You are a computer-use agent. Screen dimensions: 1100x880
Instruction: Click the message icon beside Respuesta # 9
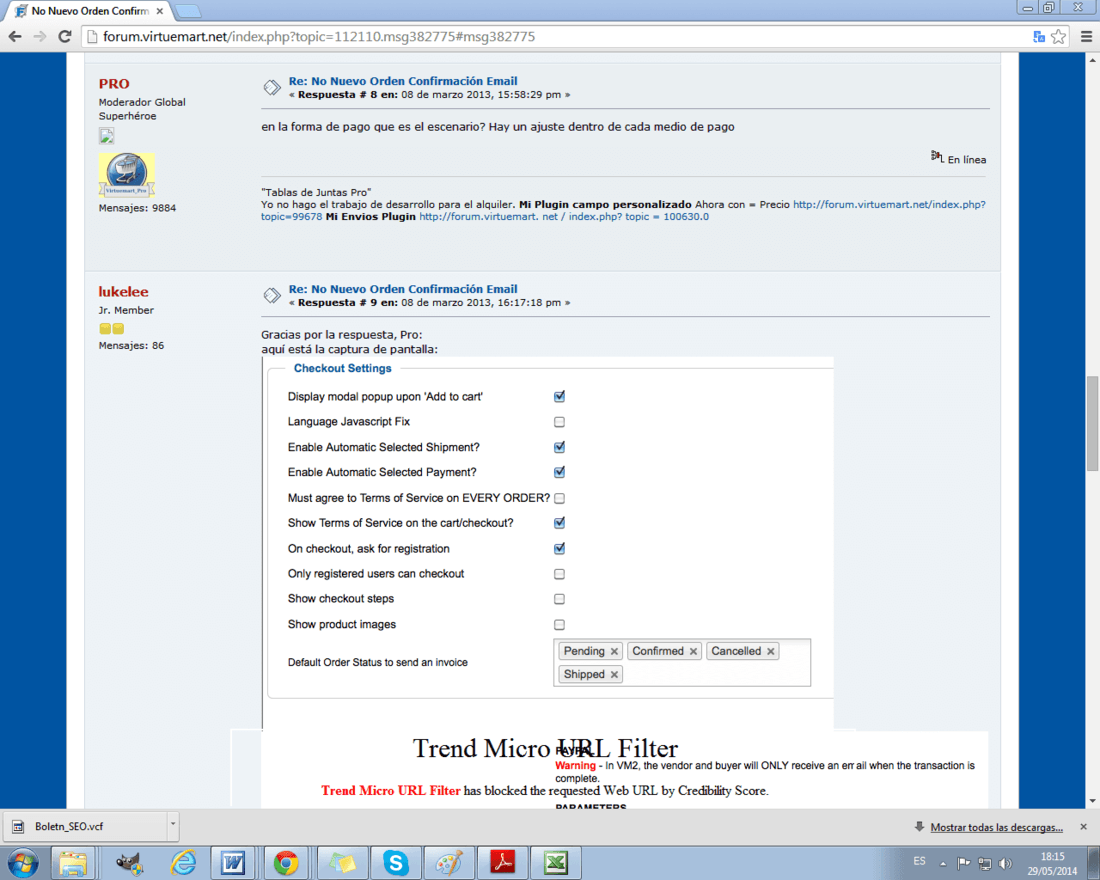(271, 295)
